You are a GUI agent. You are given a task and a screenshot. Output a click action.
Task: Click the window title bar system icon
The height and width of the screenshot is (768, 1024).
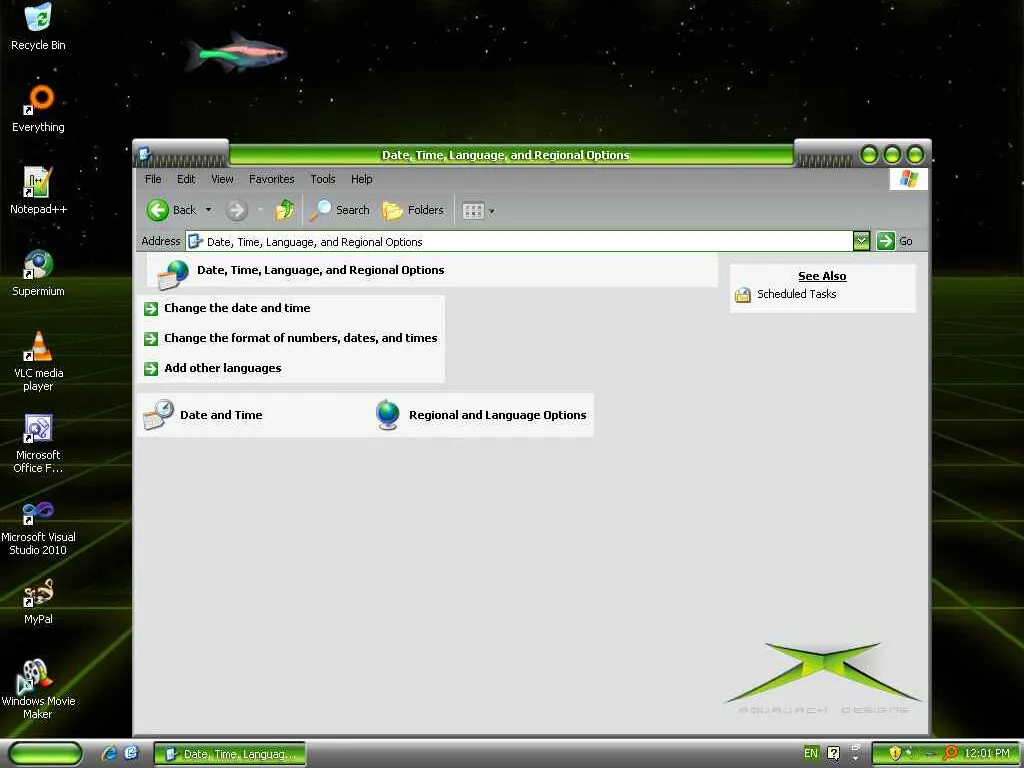click(146, 154)
